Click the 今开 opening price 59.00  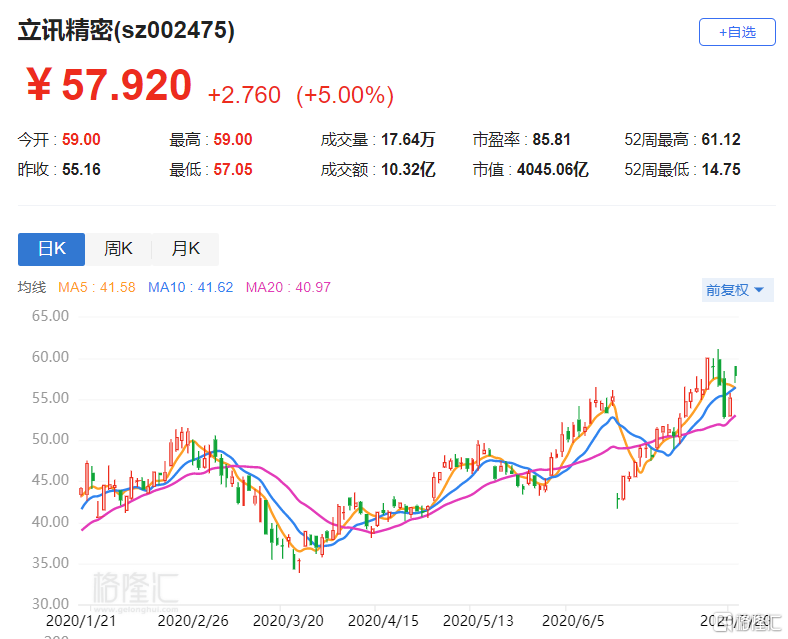pyautogui.click(x=81, y=139)
